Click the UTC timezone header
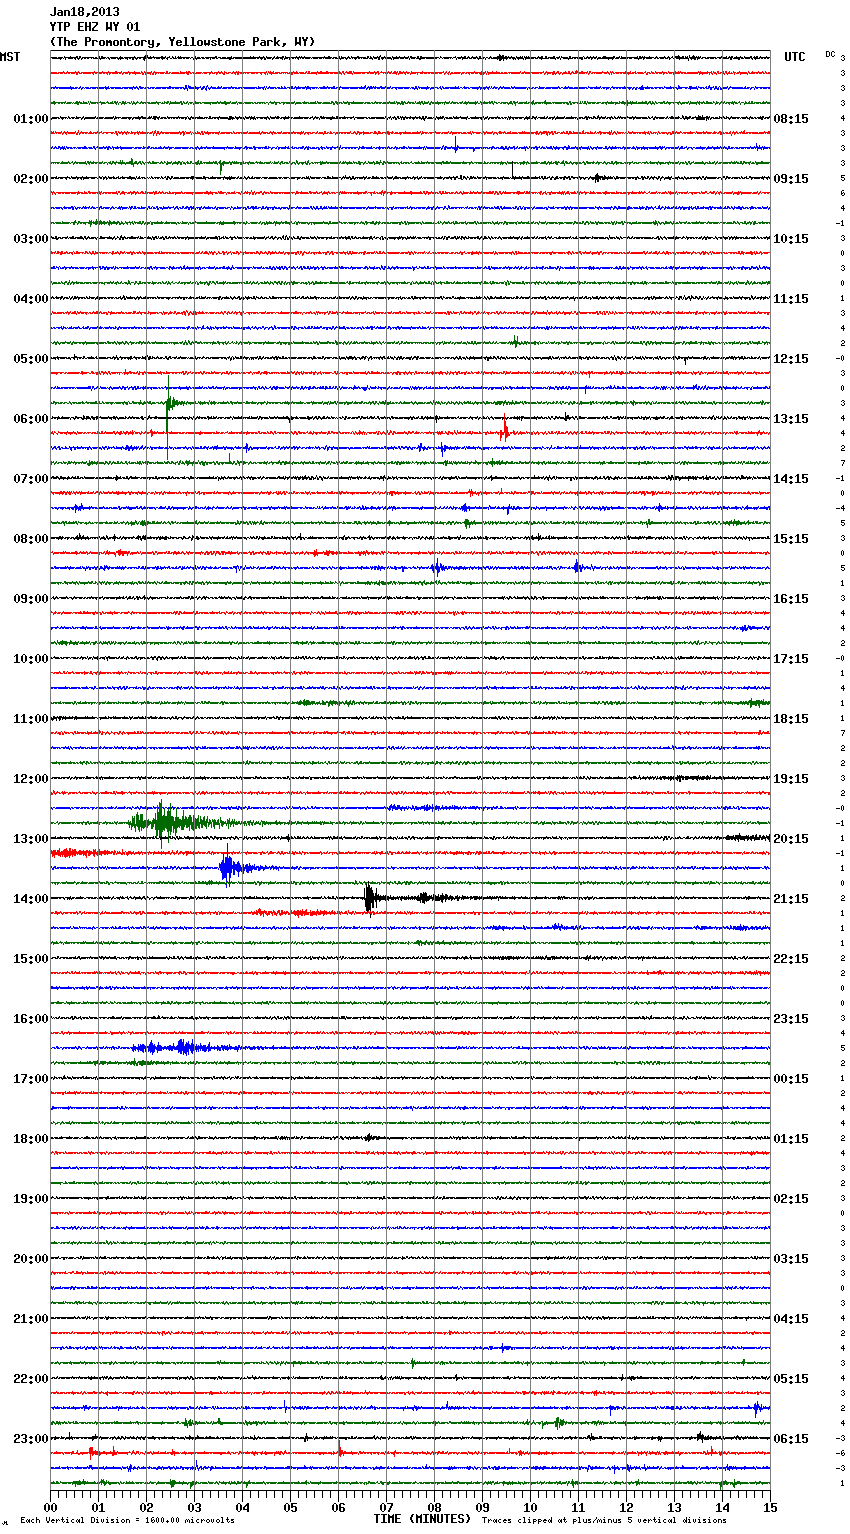The image size is (850, 1534). click(795, 57)
